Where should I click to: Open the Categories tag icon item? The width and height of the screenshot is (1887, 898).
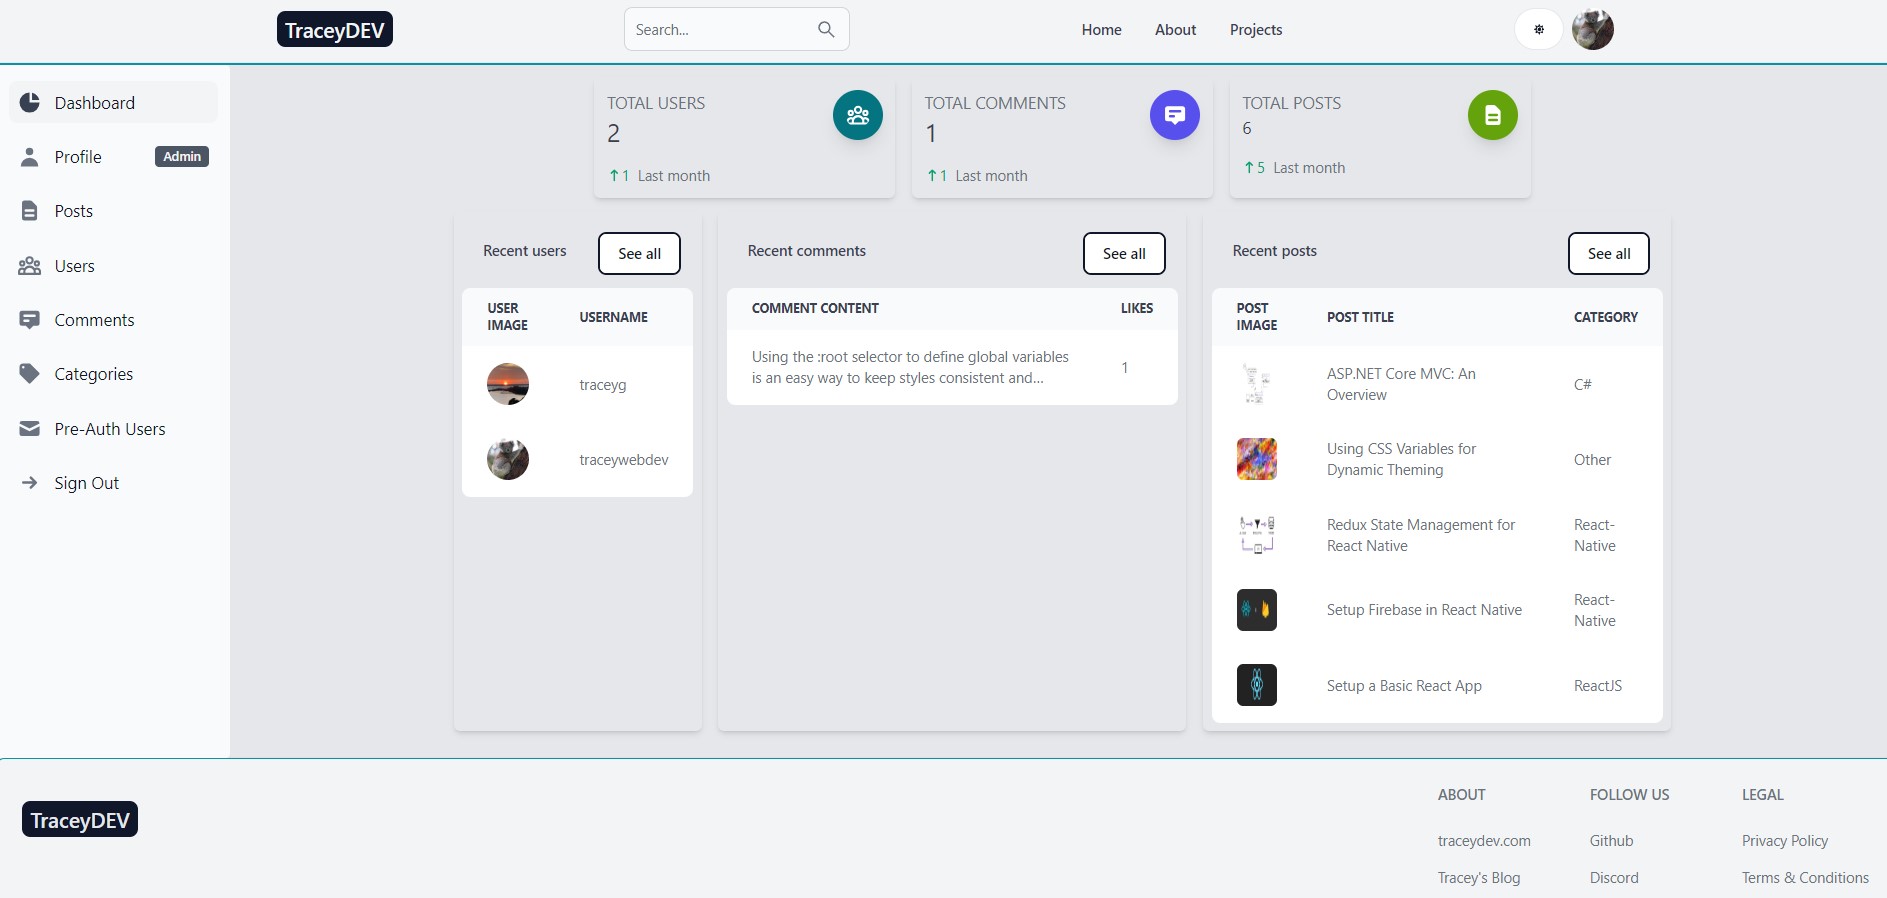pyautogui.click(x=30, y=374)
